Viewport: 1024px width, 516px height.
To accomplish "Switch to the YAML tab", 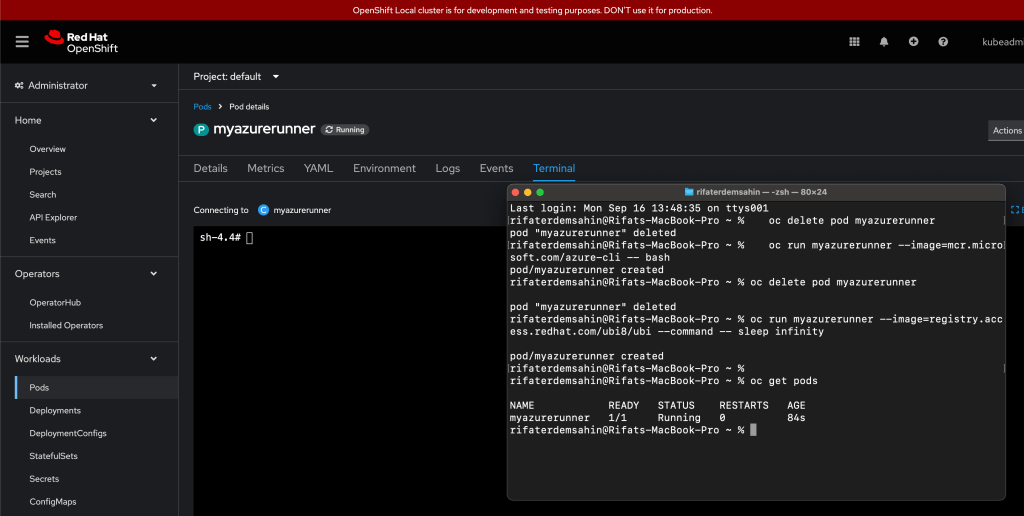I will point(318,169).
